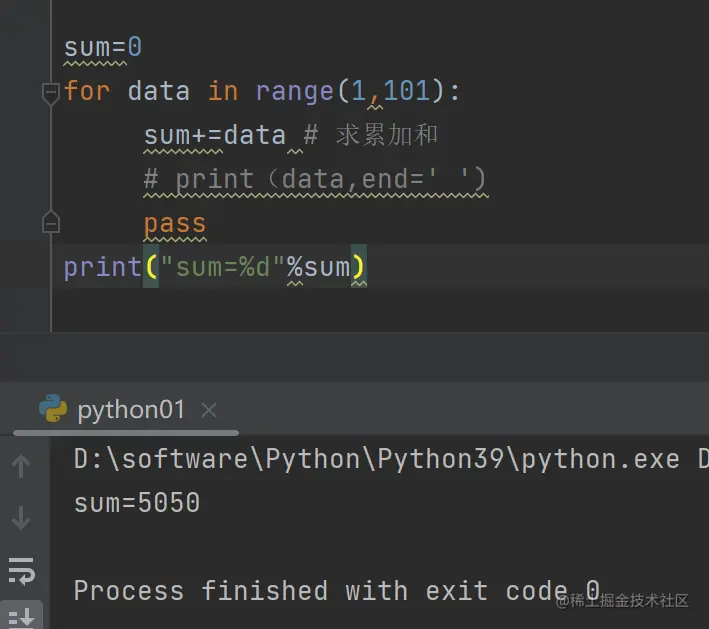Click the range function call
Screen dimensions: 709x629
[x=294, y=91]
